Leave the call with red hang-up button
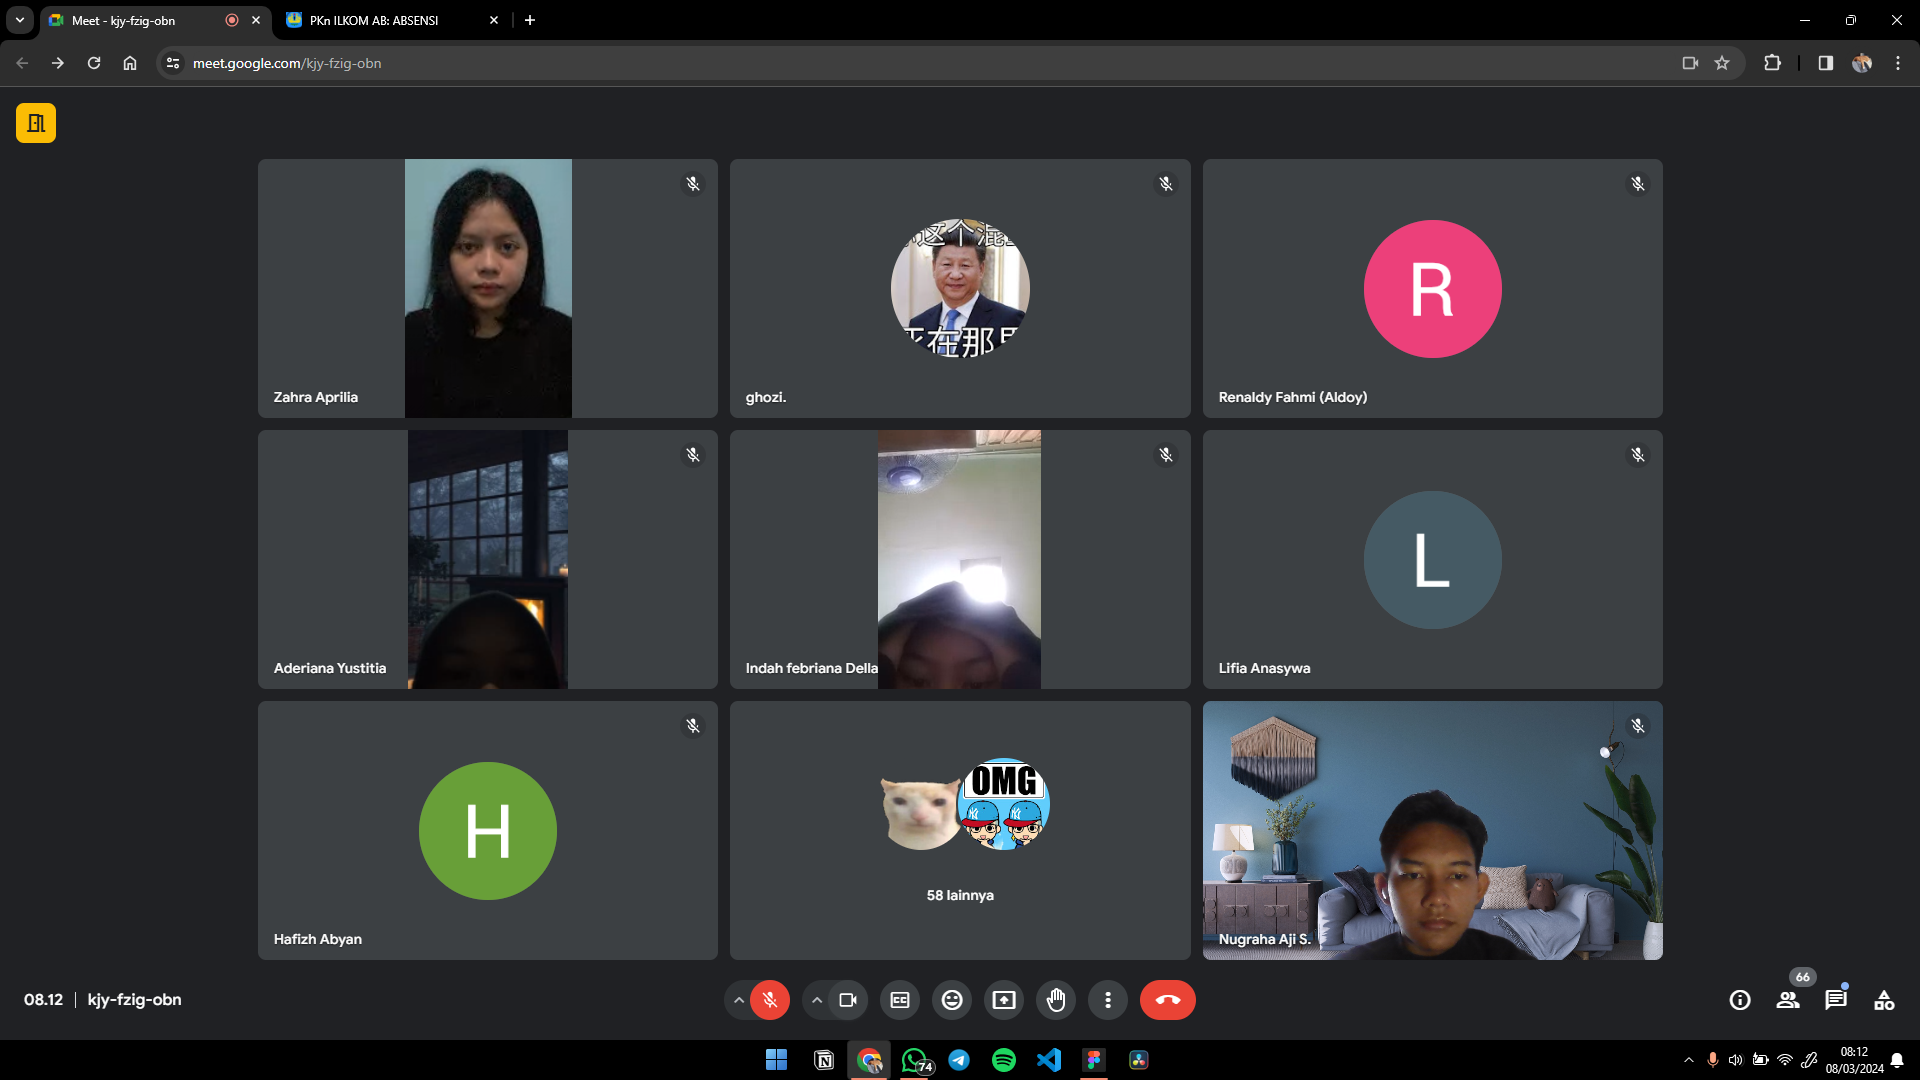This screenshot has width=1920, height=1080. [x=1168, y=1000]
